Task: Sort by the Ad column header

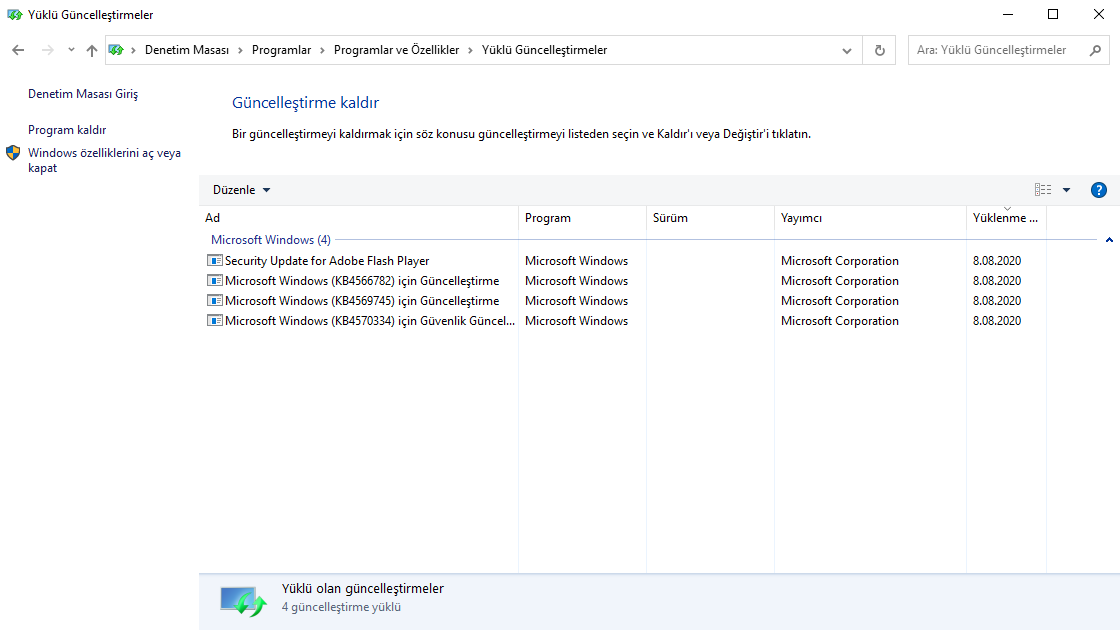Action: tap(359, 218)
